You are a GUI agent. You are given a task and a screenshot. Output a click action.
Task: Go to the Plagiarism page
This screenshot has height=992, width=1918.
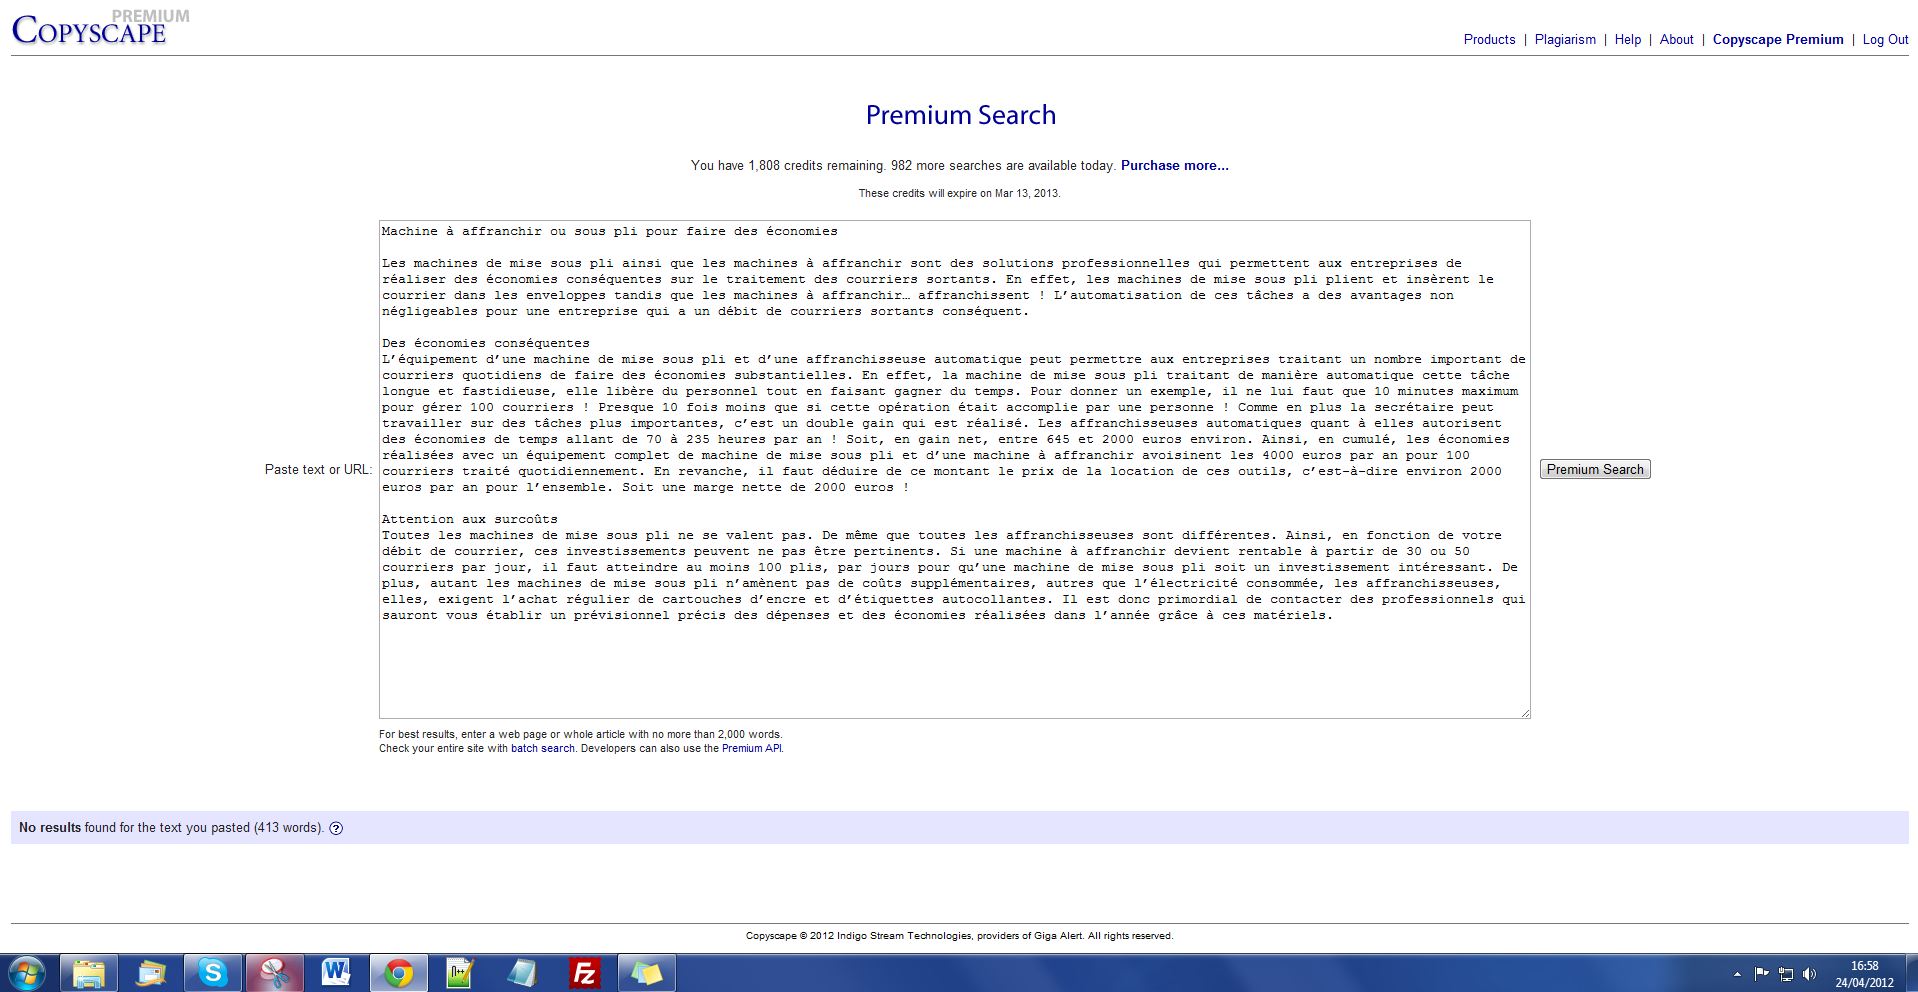1565,40
